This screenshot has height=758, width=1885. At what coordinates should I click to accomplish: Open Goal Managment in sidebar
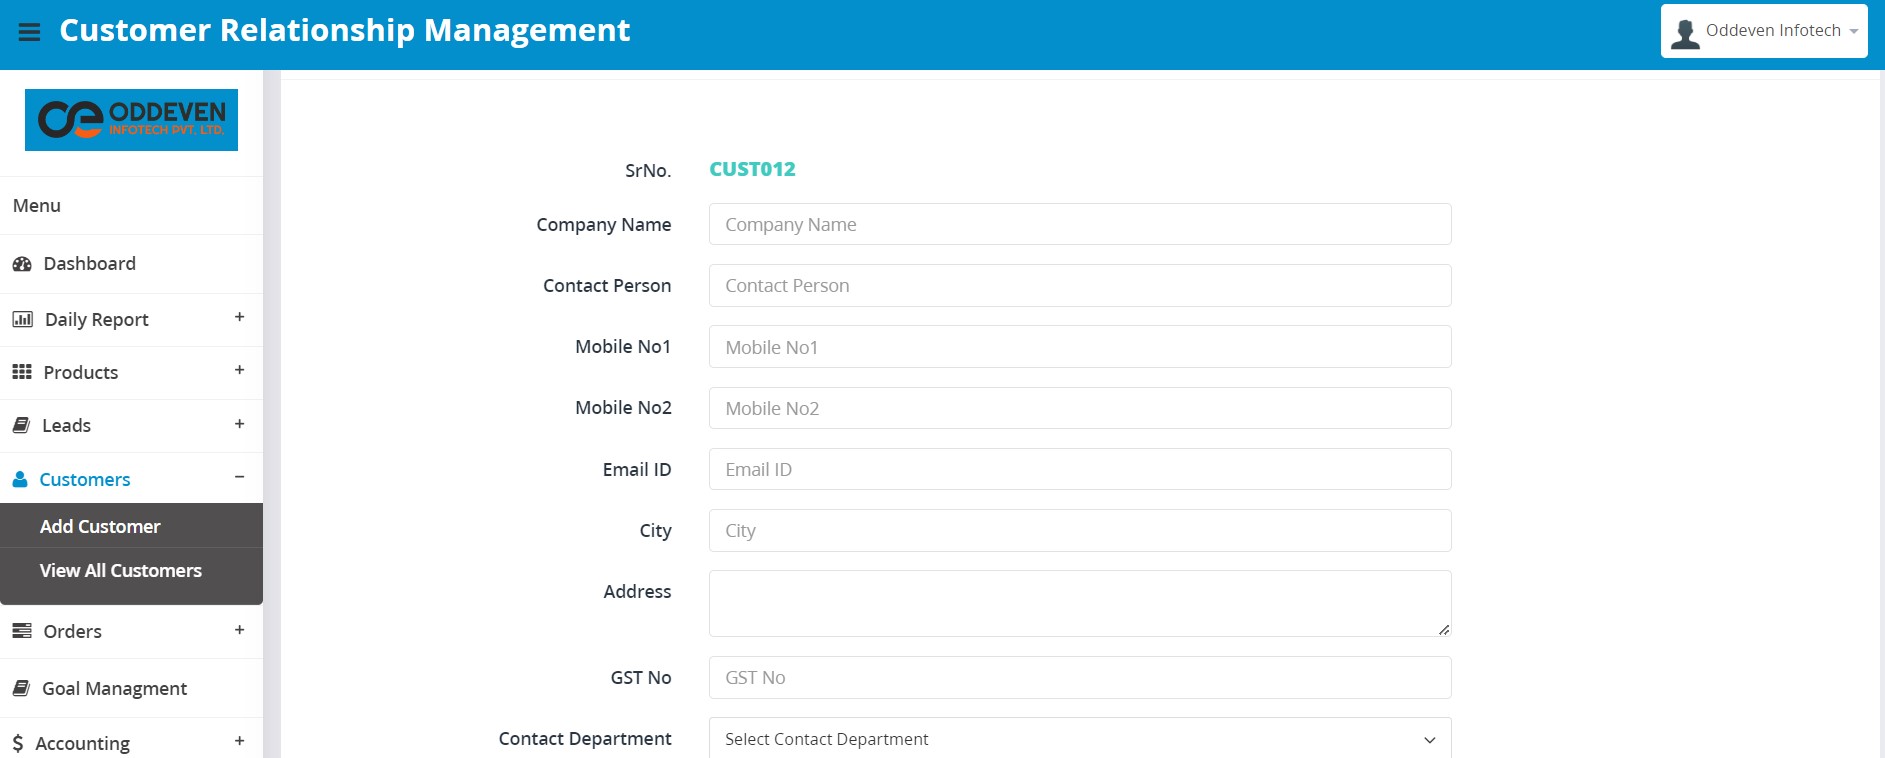[114, 689]
